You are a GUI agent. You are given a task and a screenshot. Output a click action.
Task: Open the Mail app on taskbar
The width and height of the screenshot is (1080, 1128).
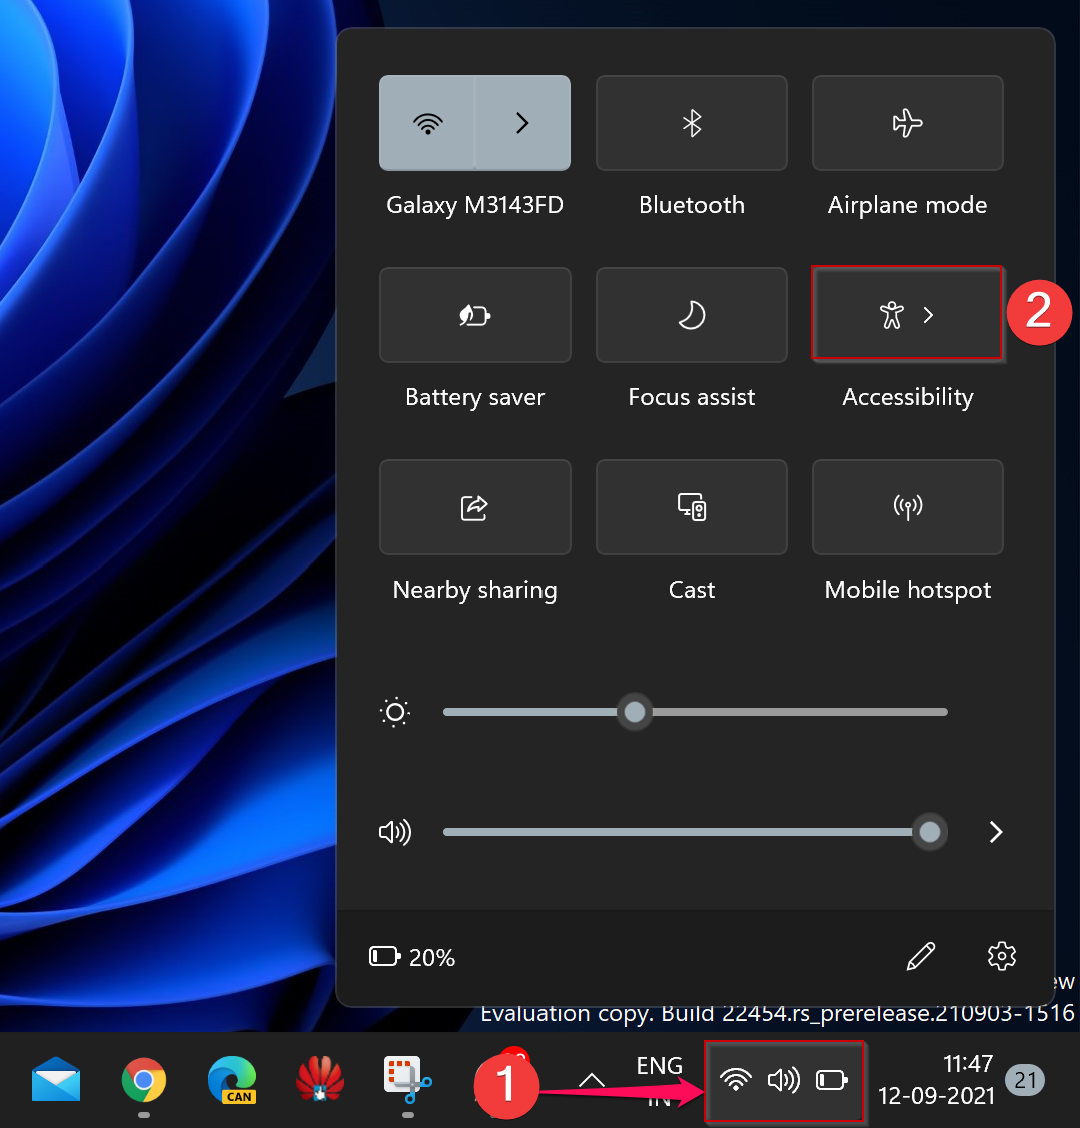pyautogui.click(x=56, y=1079)
